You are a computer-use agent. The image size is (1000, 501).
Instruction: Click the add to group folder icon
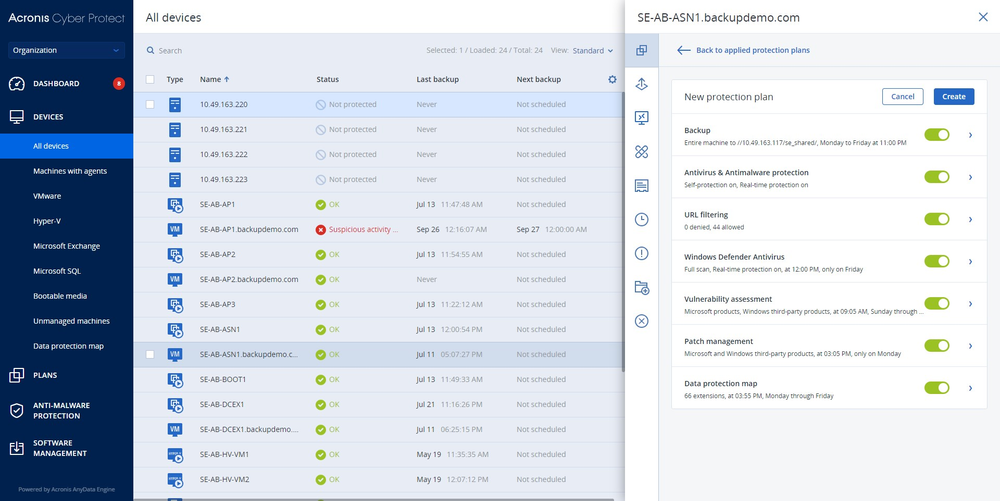[x=642, y=287]
